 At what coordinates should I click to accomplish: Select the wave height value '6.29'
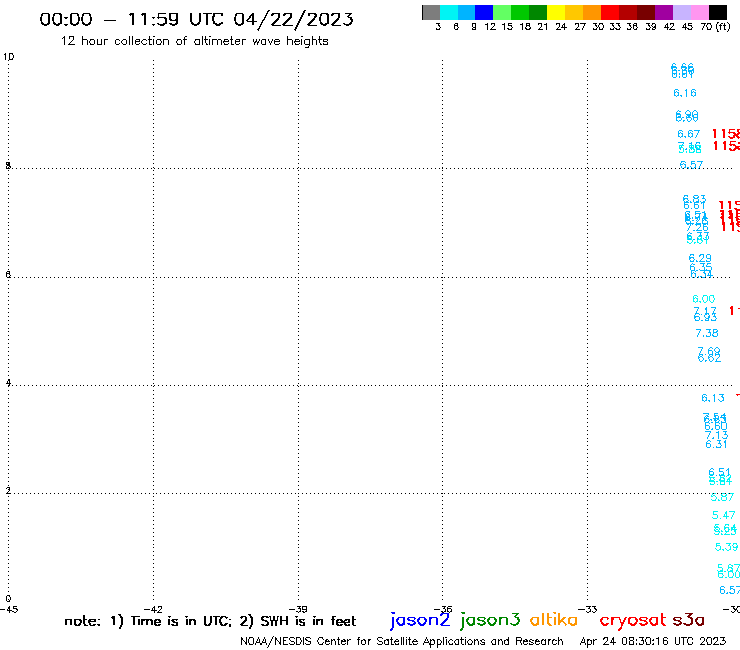(x=700, y=258)
